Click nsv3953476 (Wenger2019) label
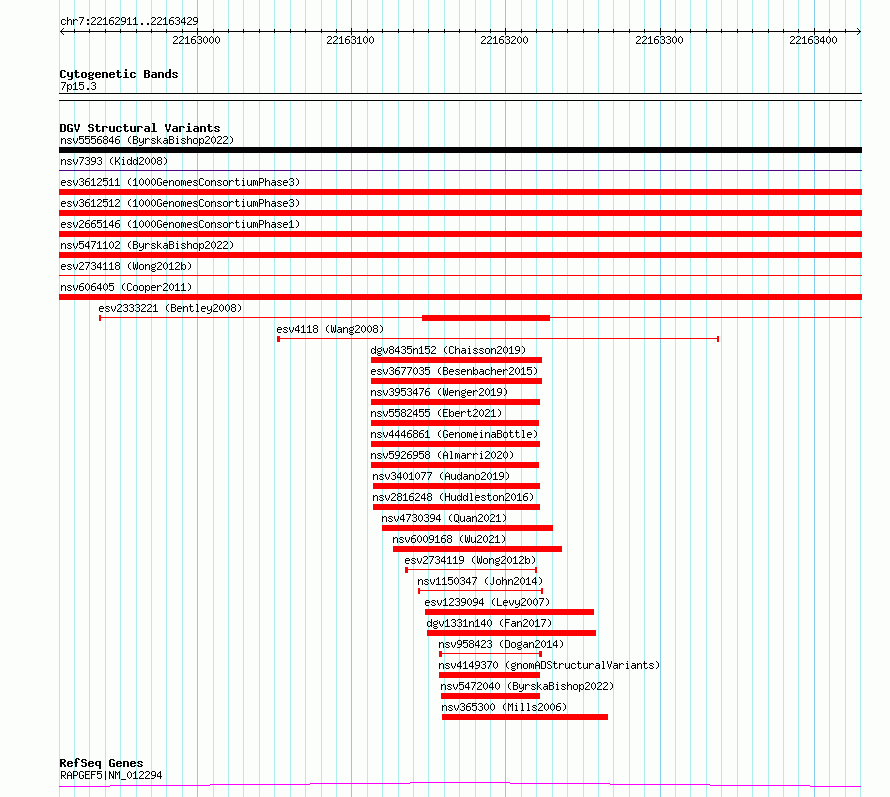This screenshot has width=890, height=797. (x=439, y=392)
